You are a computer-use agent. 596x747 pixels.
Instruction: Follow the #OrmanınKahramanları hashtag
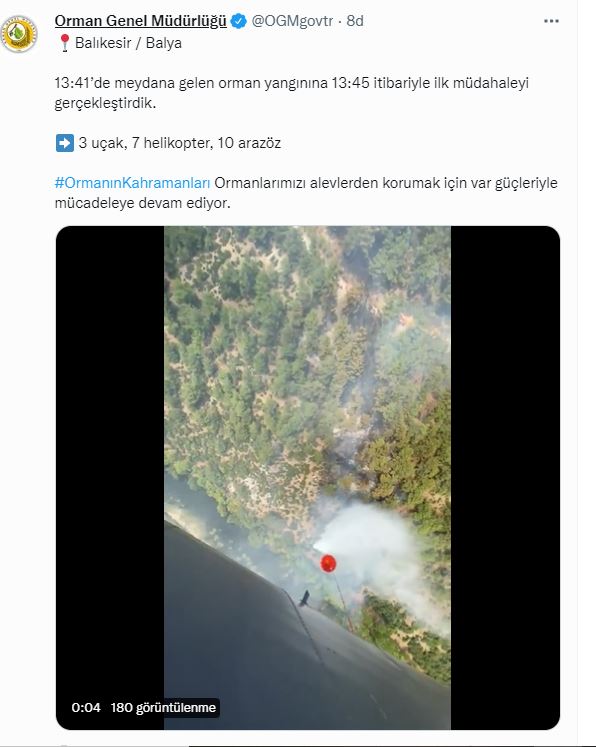132,183
